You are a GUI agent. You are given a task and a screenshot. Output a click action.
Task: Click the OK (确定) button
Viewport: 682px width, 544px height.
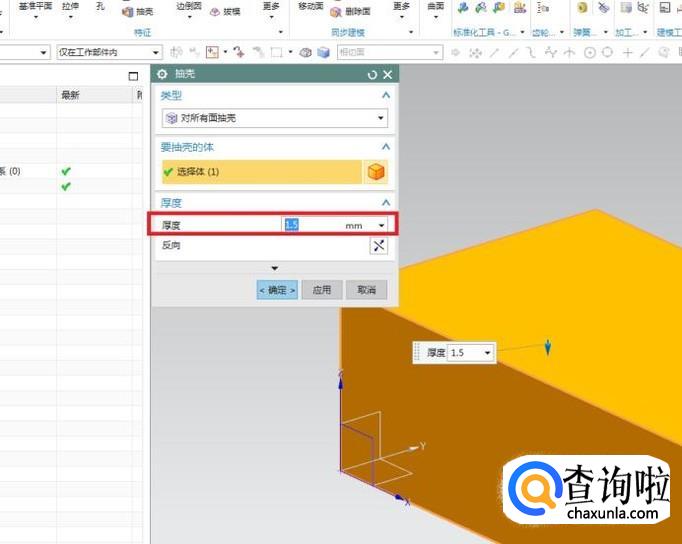(277, 290)
